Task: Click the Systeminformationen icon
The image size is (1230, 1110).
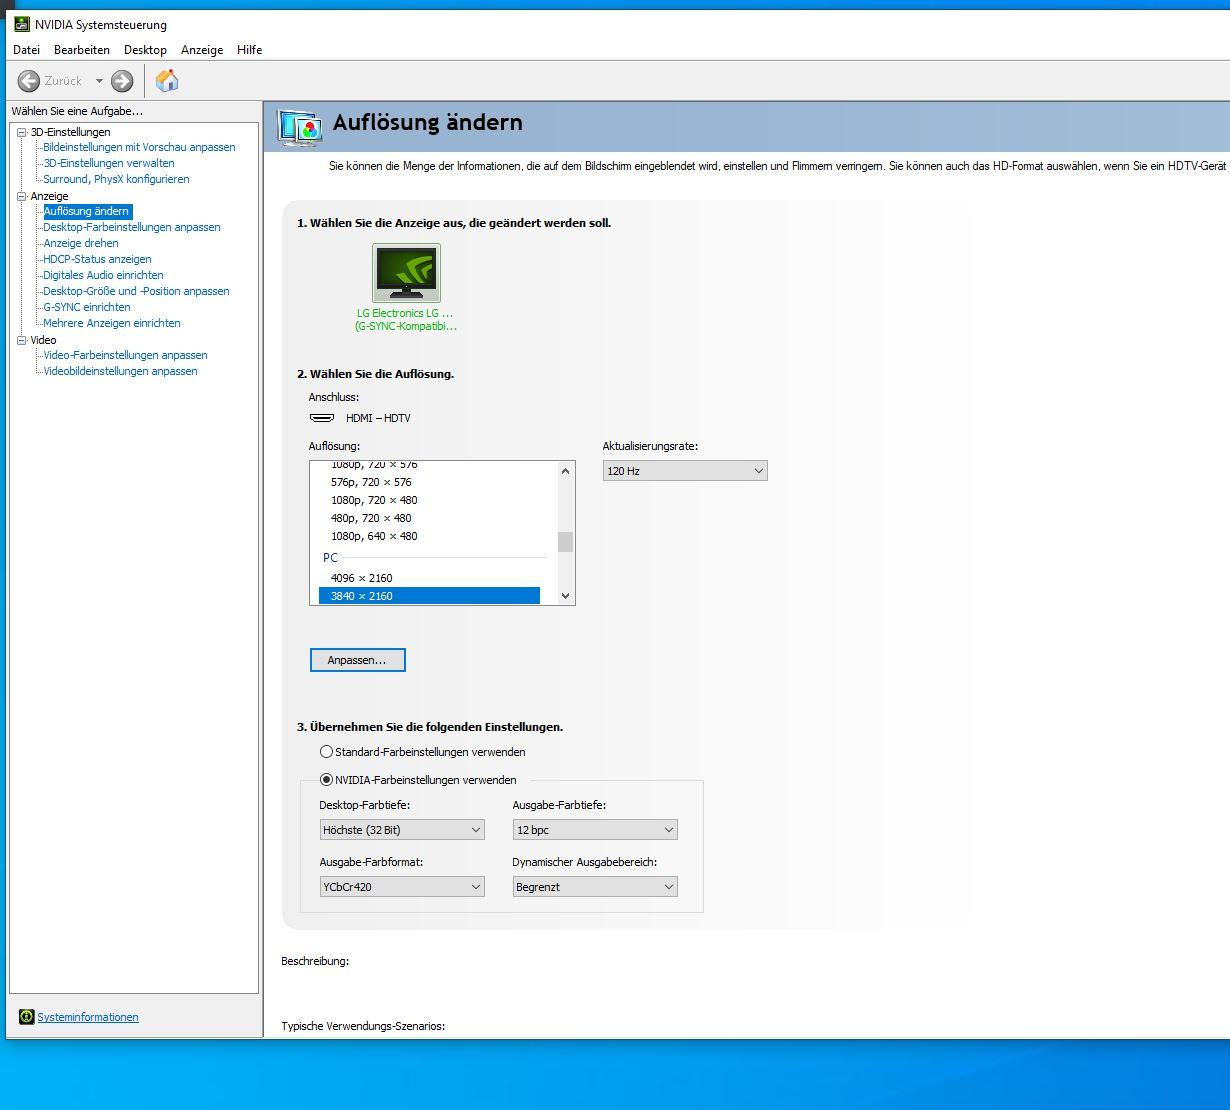Action: [x=27, y=1017]
